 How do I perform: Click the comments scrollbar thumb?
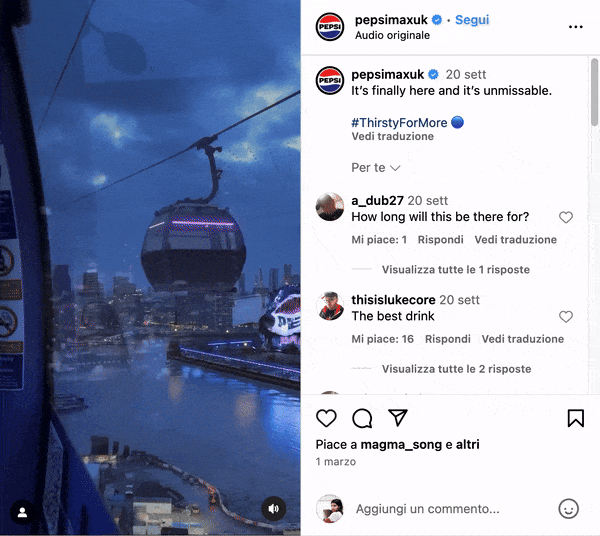click(x=594, y=92)
